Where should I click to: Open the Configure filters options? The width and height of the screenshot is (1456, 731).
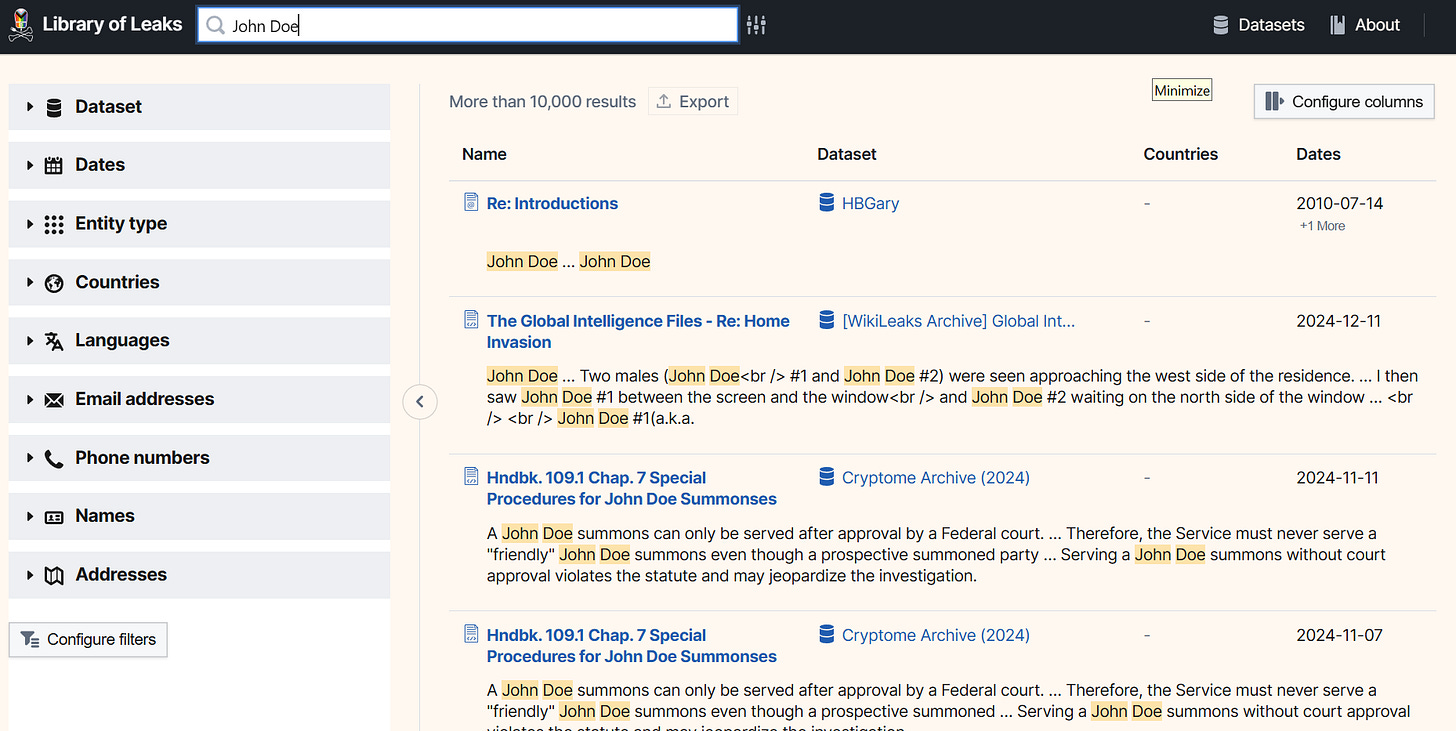pyautogui.click(x=88, y=639)
